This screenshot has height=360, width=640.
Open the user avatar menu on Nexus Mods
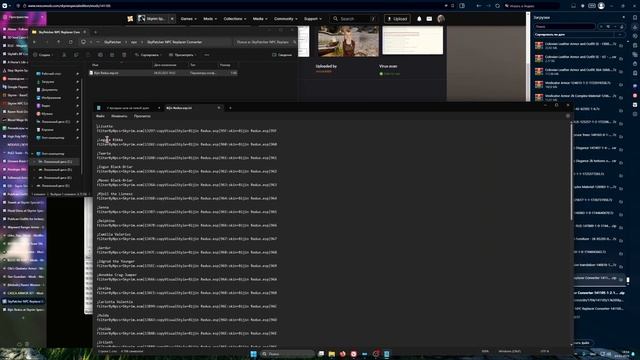click(441, 19)
